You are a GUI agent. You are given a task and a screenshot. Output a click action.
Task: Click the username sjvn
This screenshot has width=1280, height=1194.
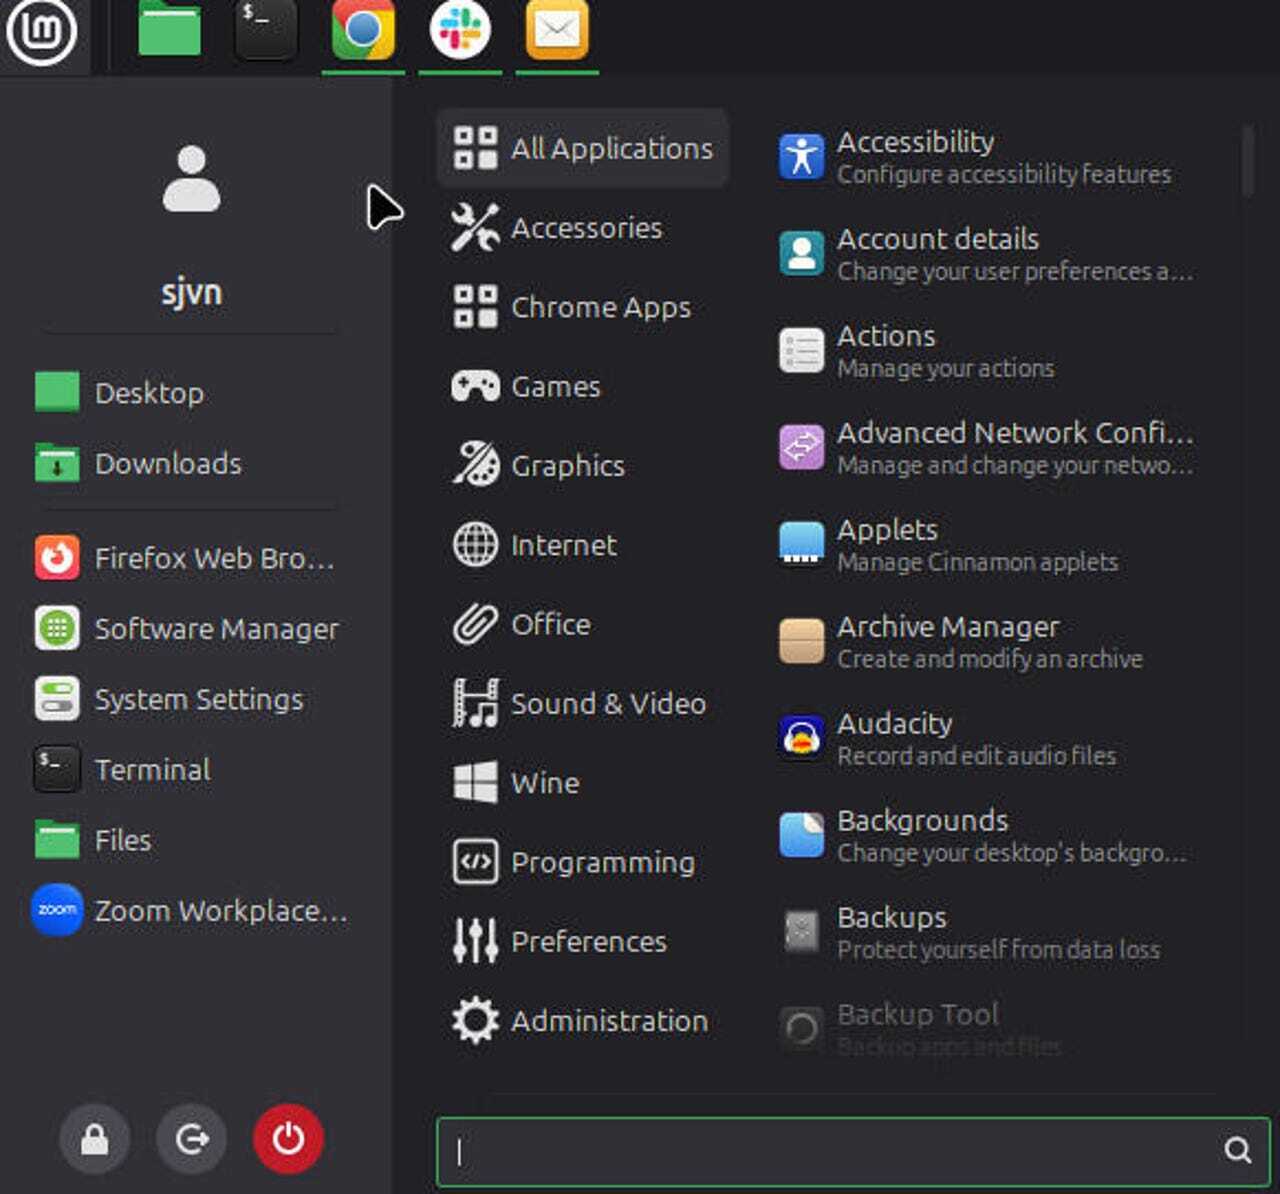pyautogui.click(x=191, y=292)
